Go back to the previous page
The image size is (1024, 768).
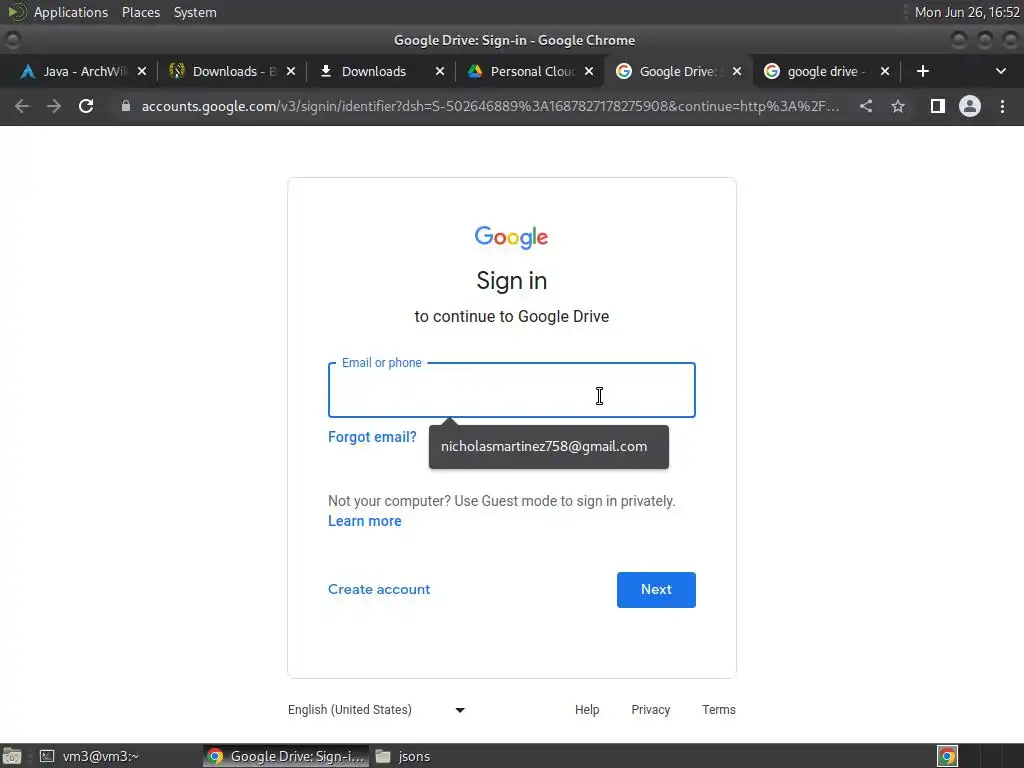coord(22,106)
